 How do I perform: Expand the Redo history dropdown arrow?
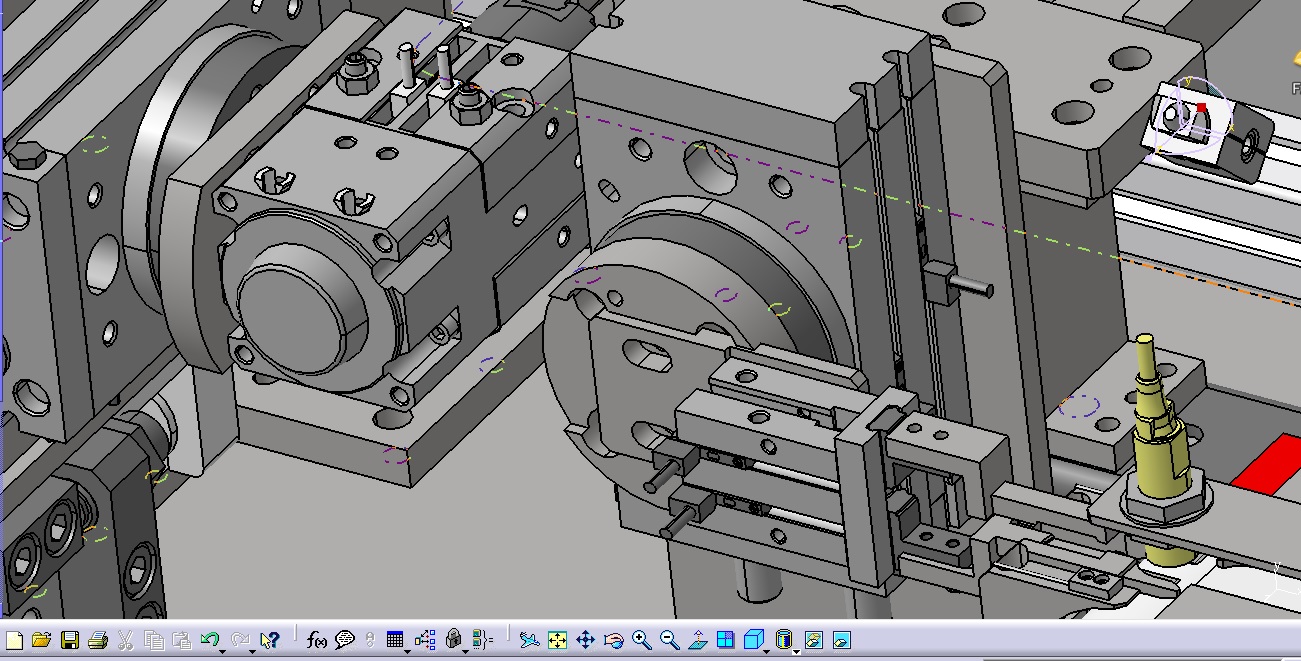point(251,652)
